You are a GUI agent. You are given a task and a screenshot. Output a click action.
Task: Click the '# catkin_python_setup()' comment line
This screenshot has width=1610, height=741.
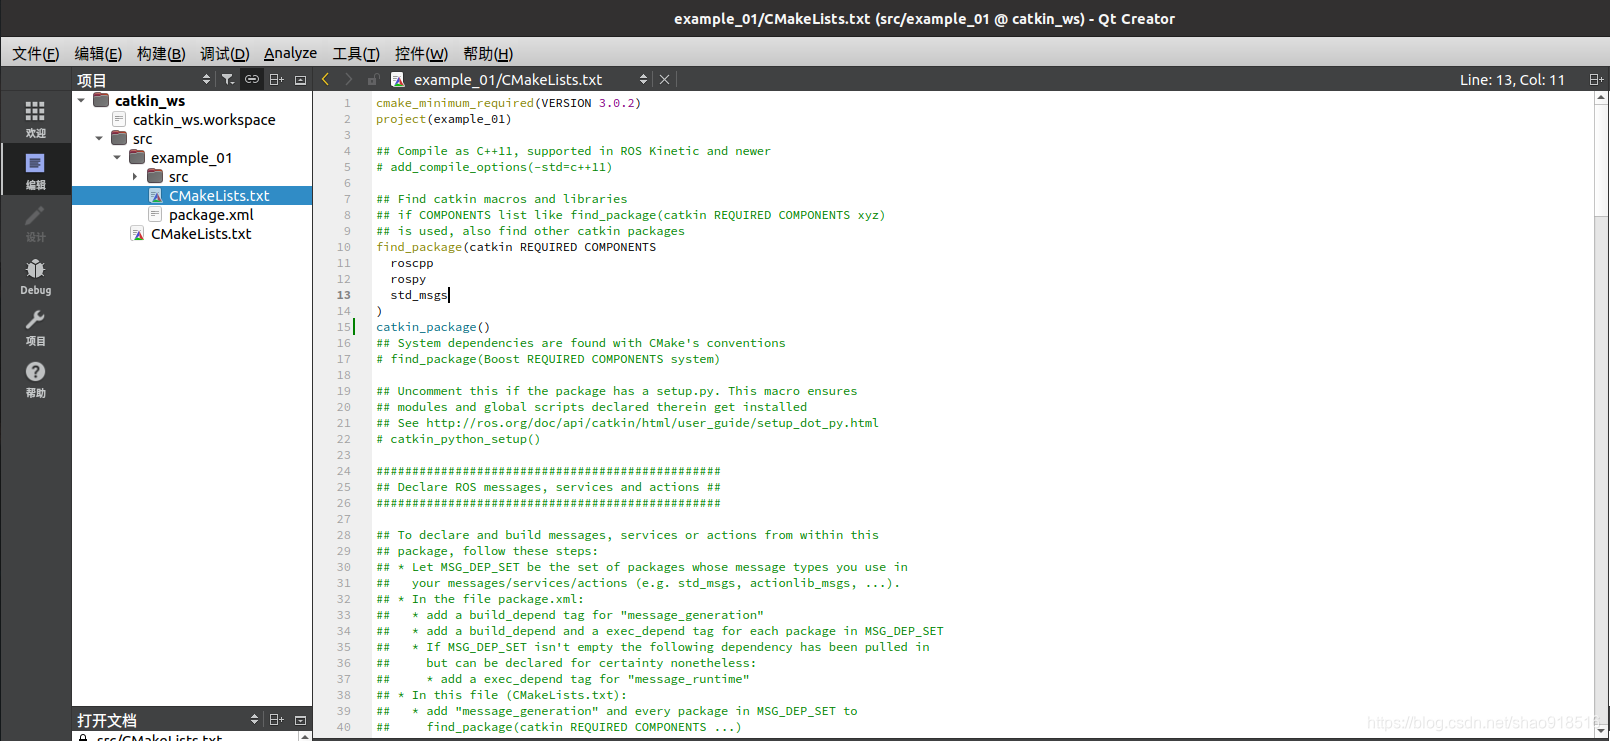tap(458, 439)
